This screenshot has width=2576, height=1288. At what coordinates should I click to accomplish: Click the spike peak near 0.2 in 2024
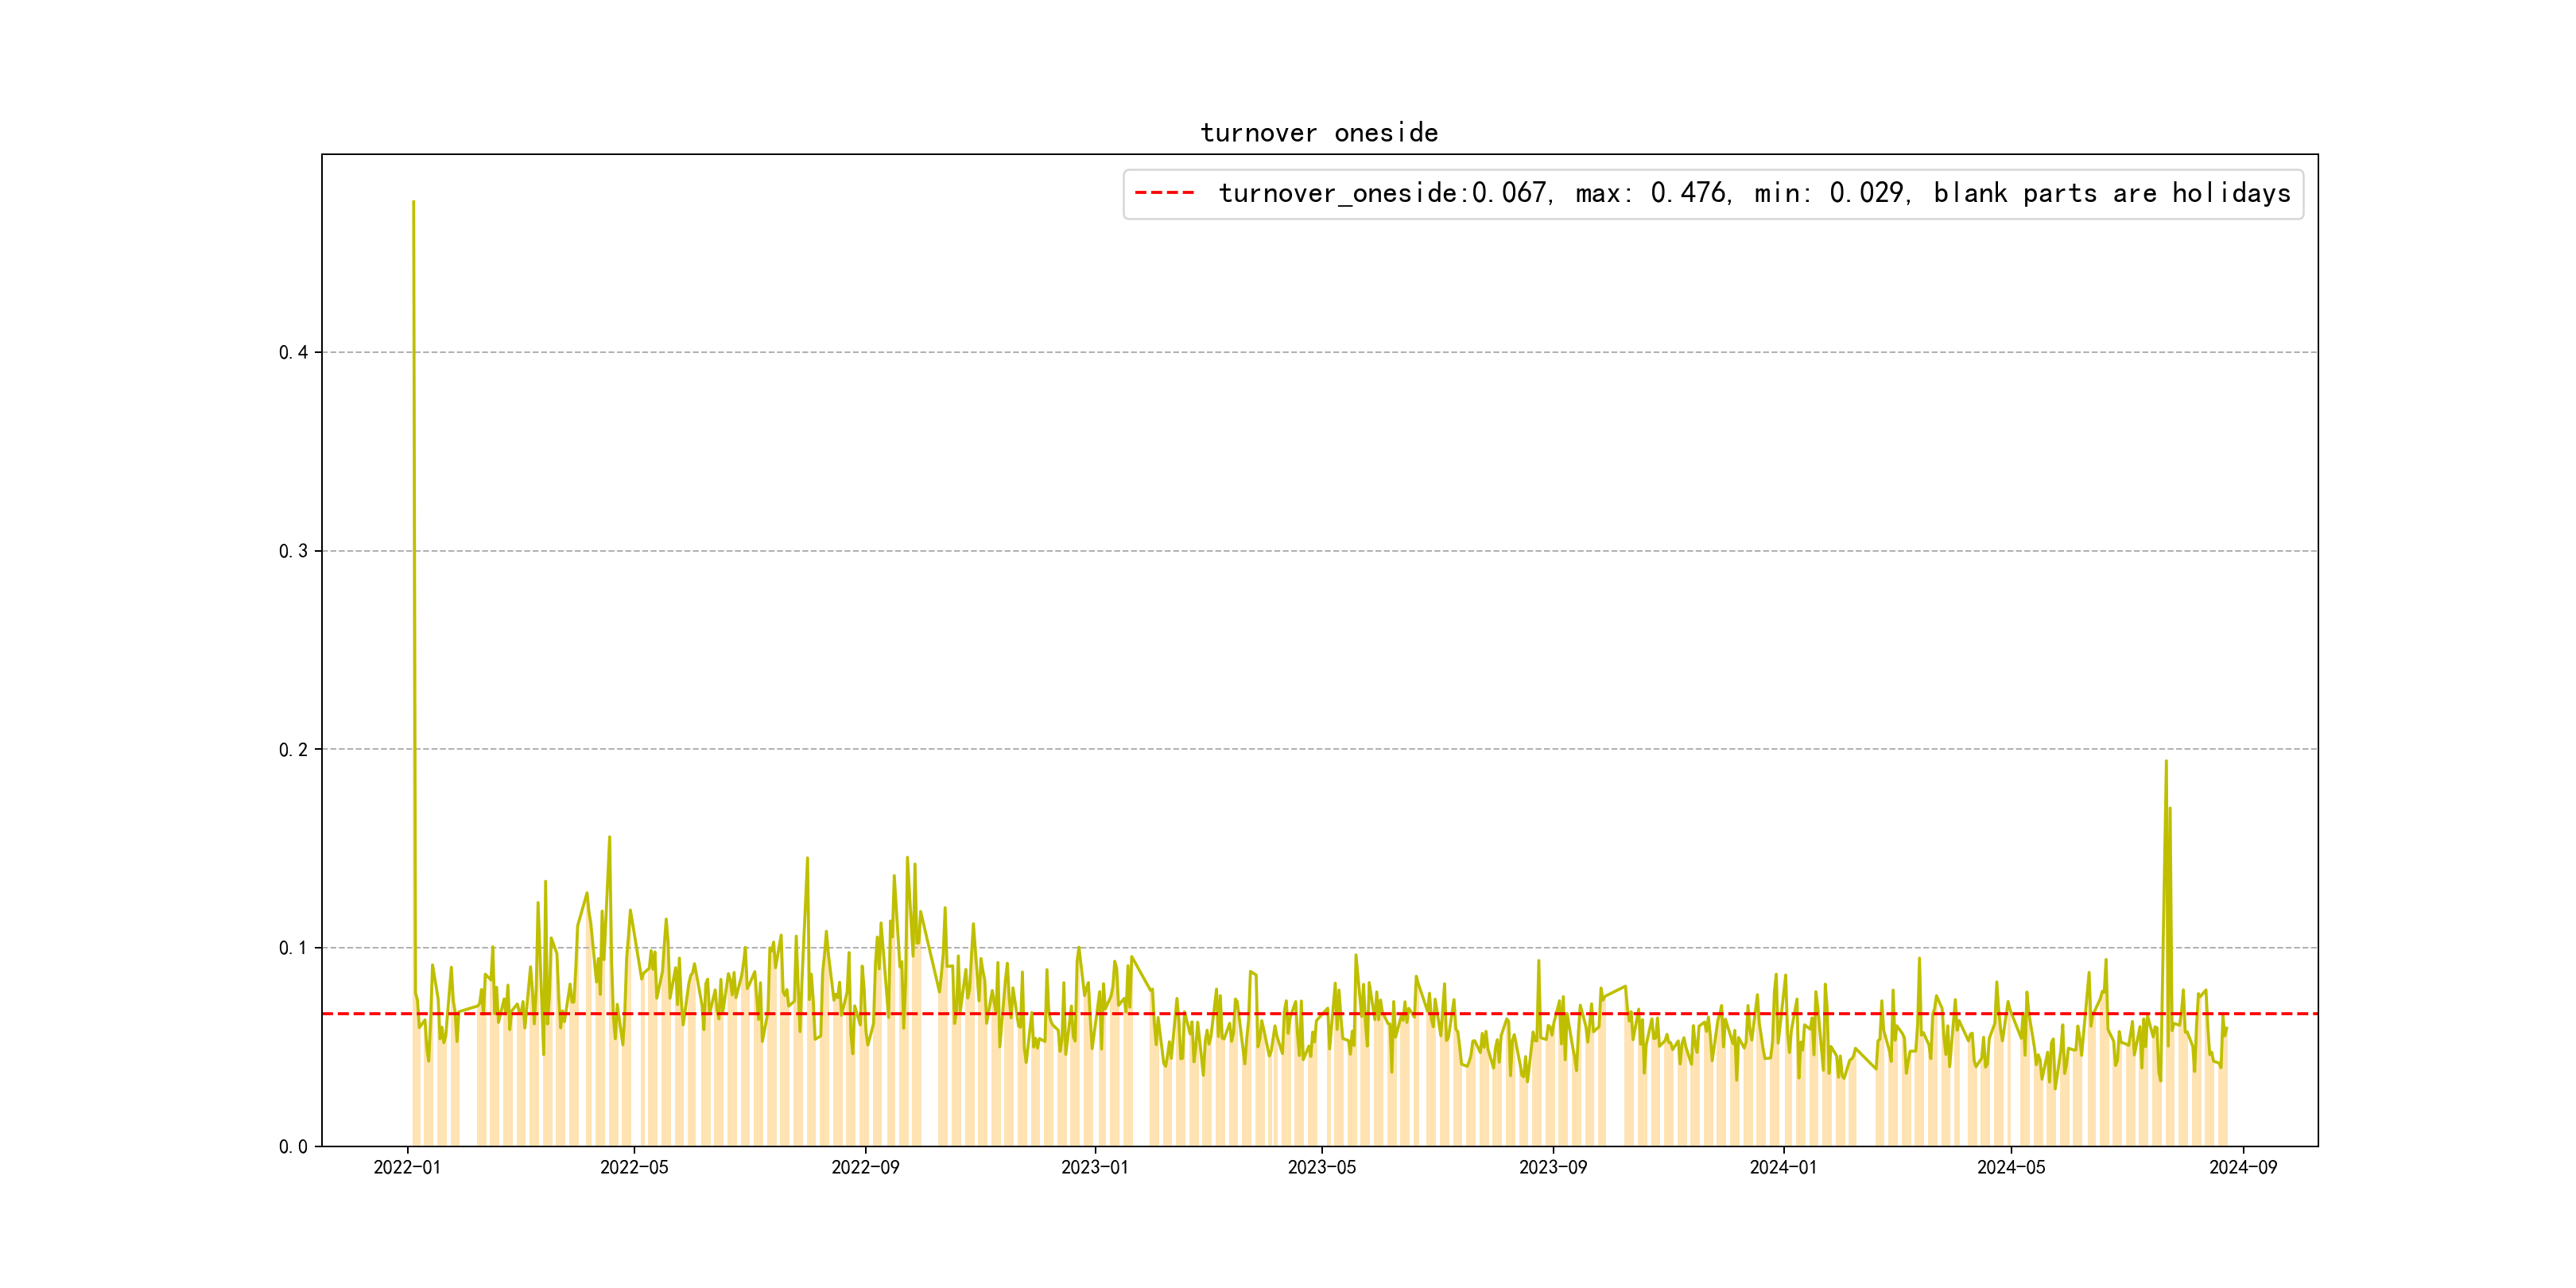point(2166,762)
